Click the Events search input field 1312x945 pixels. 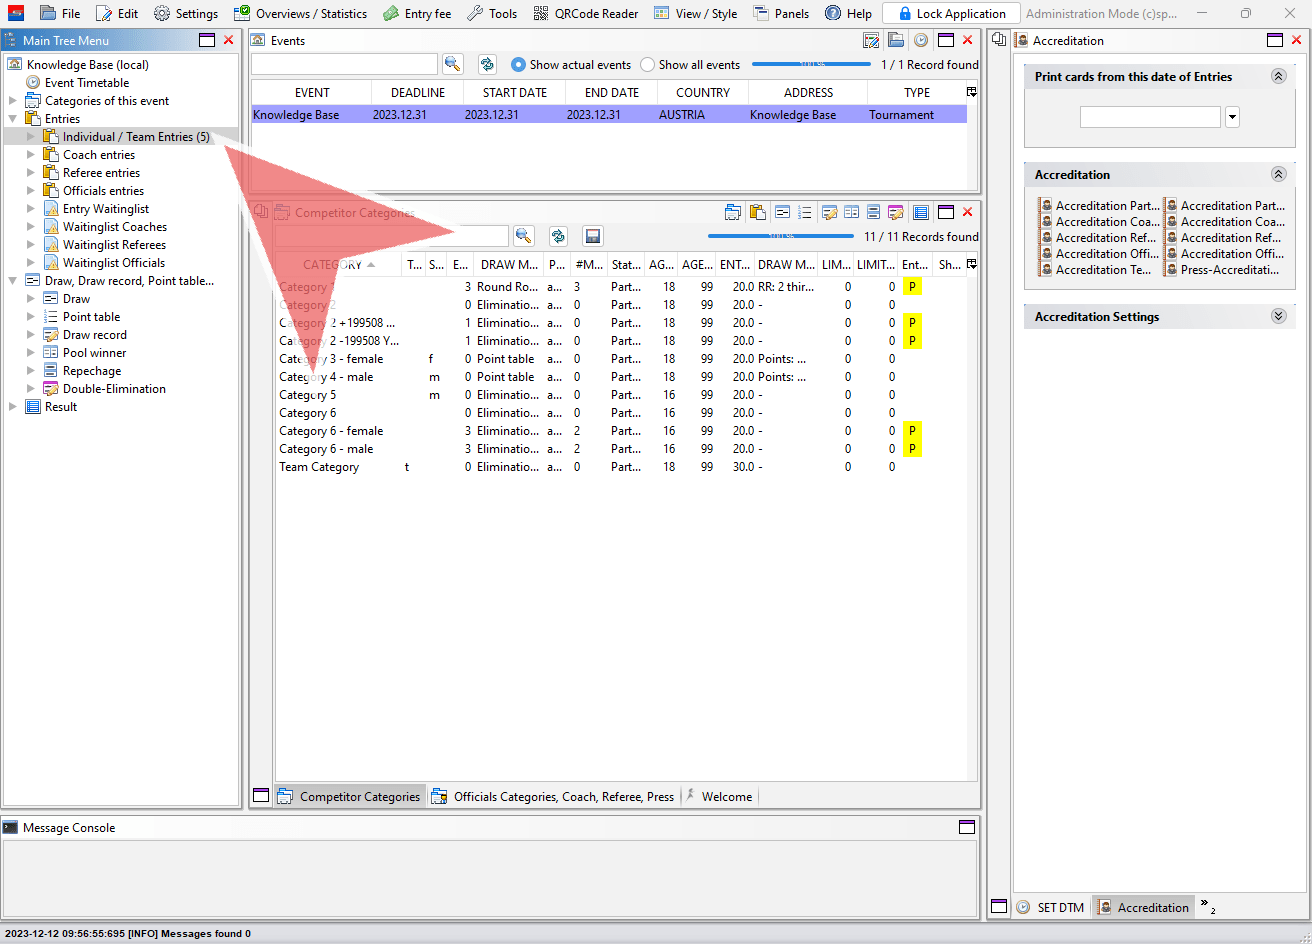[344, 64]
